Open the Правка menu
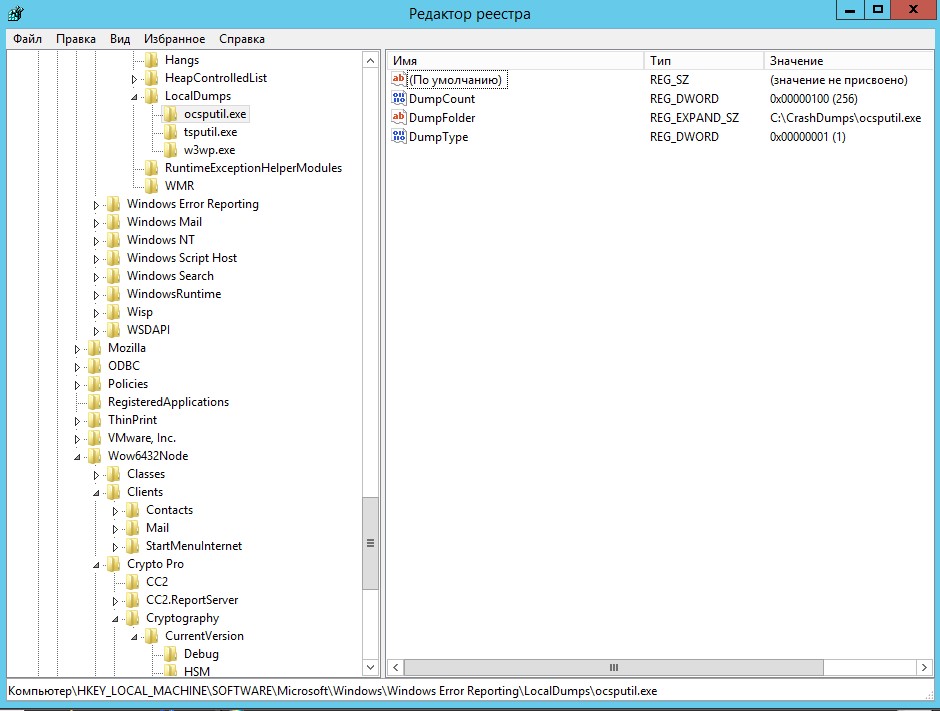 76,39
